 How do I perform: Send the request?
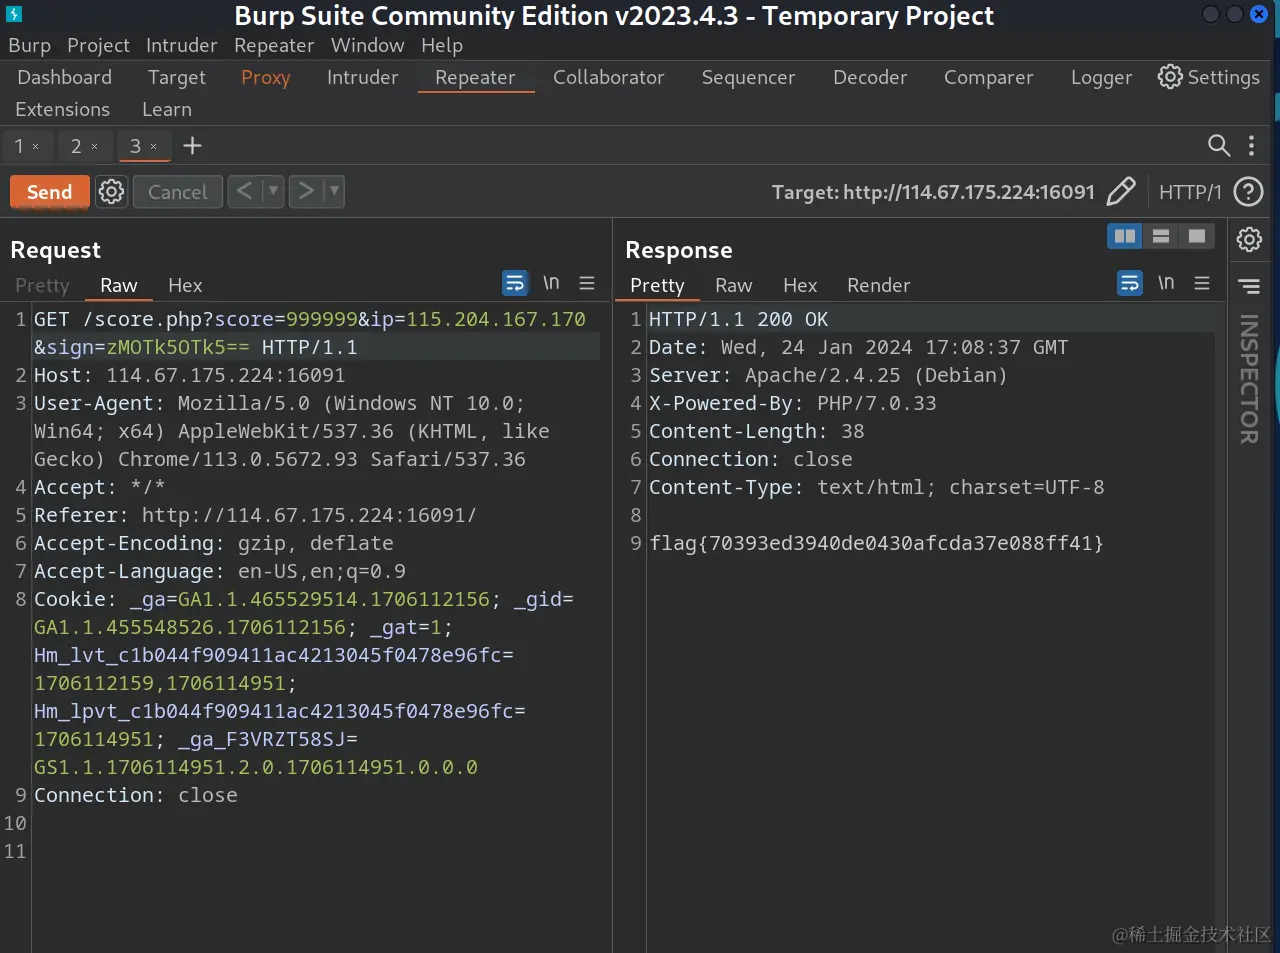[x=50, y=192]
